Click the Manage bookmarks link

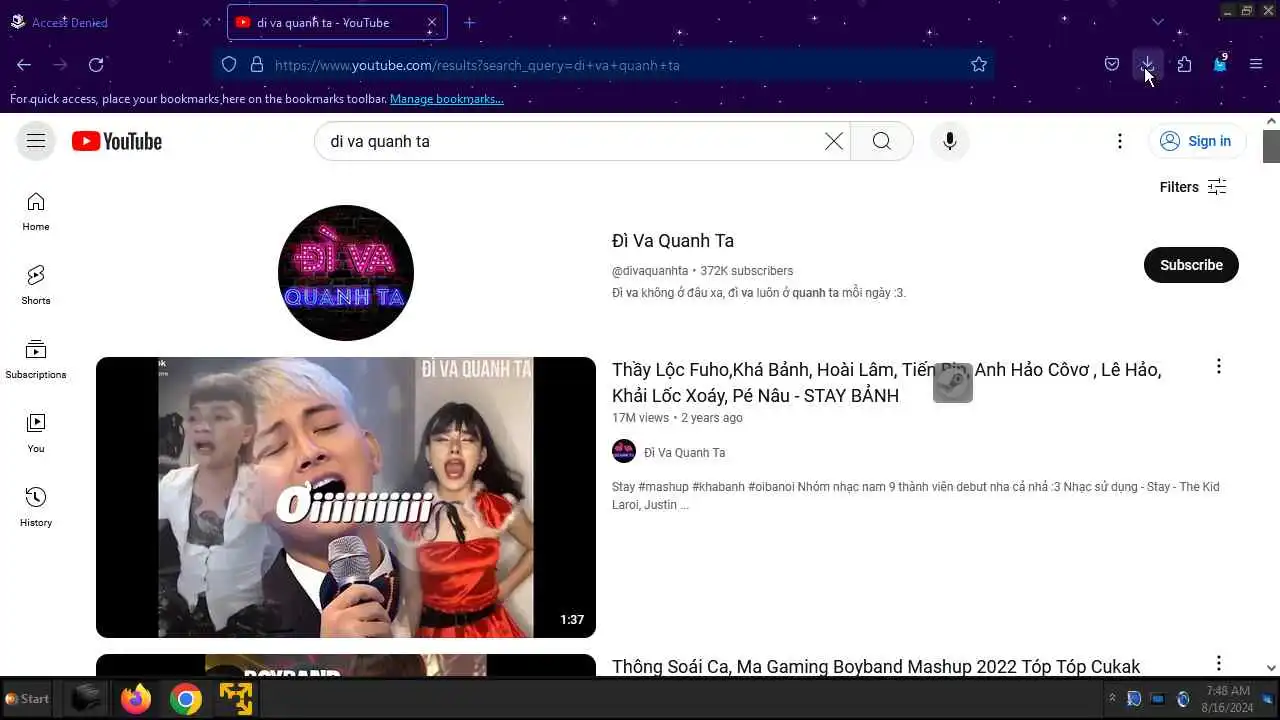(447, 99)
